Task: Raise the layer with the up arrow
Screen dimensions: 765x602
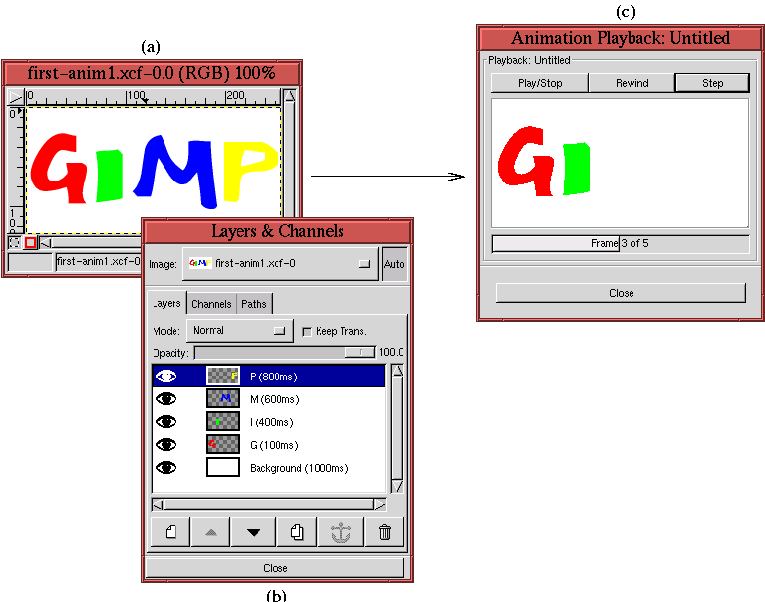Action: click(210, 532)
